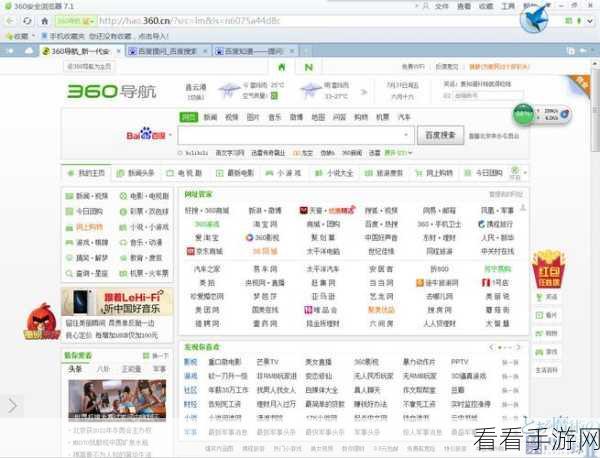This screenshot has height=458, width=600.
Task: Click the green N icon above the weather
Action: (308, 67)
